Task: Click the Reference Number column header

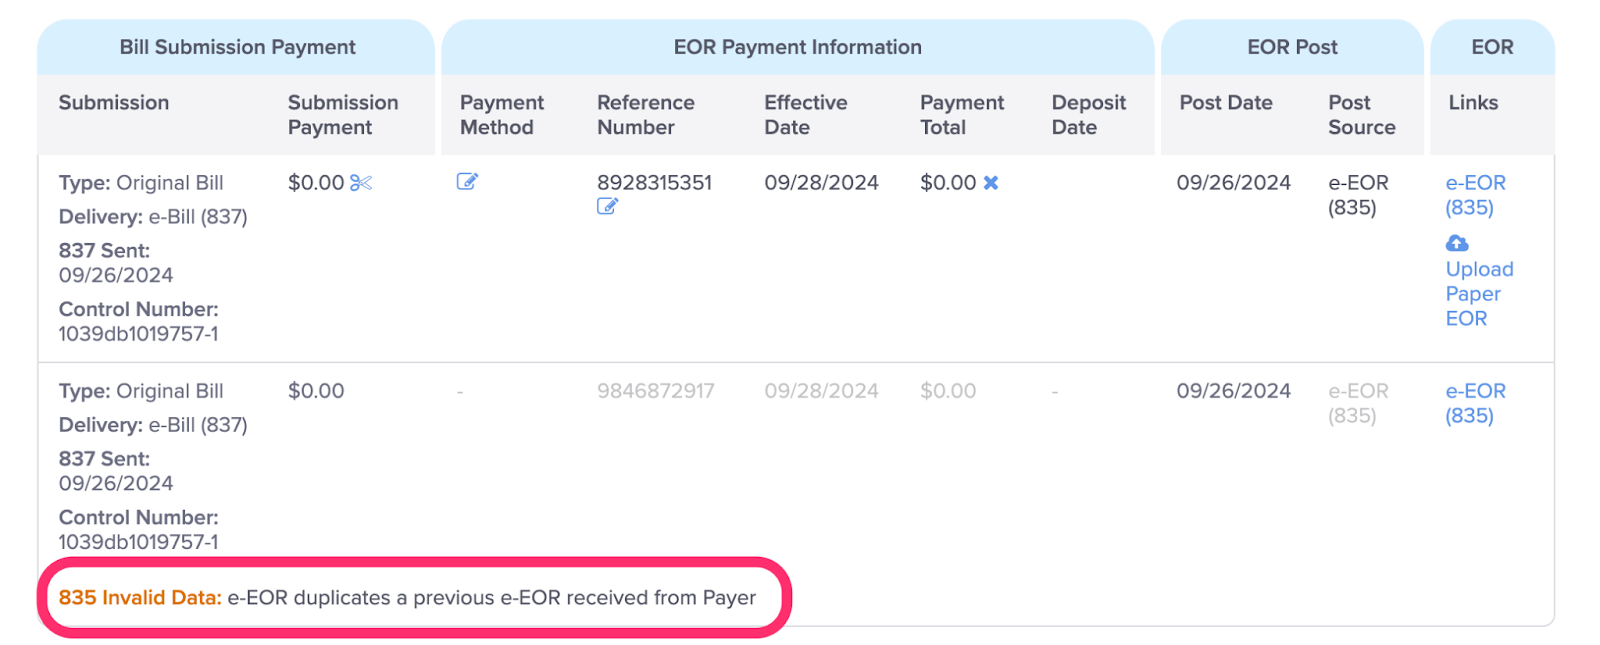Action: (645, 115)
